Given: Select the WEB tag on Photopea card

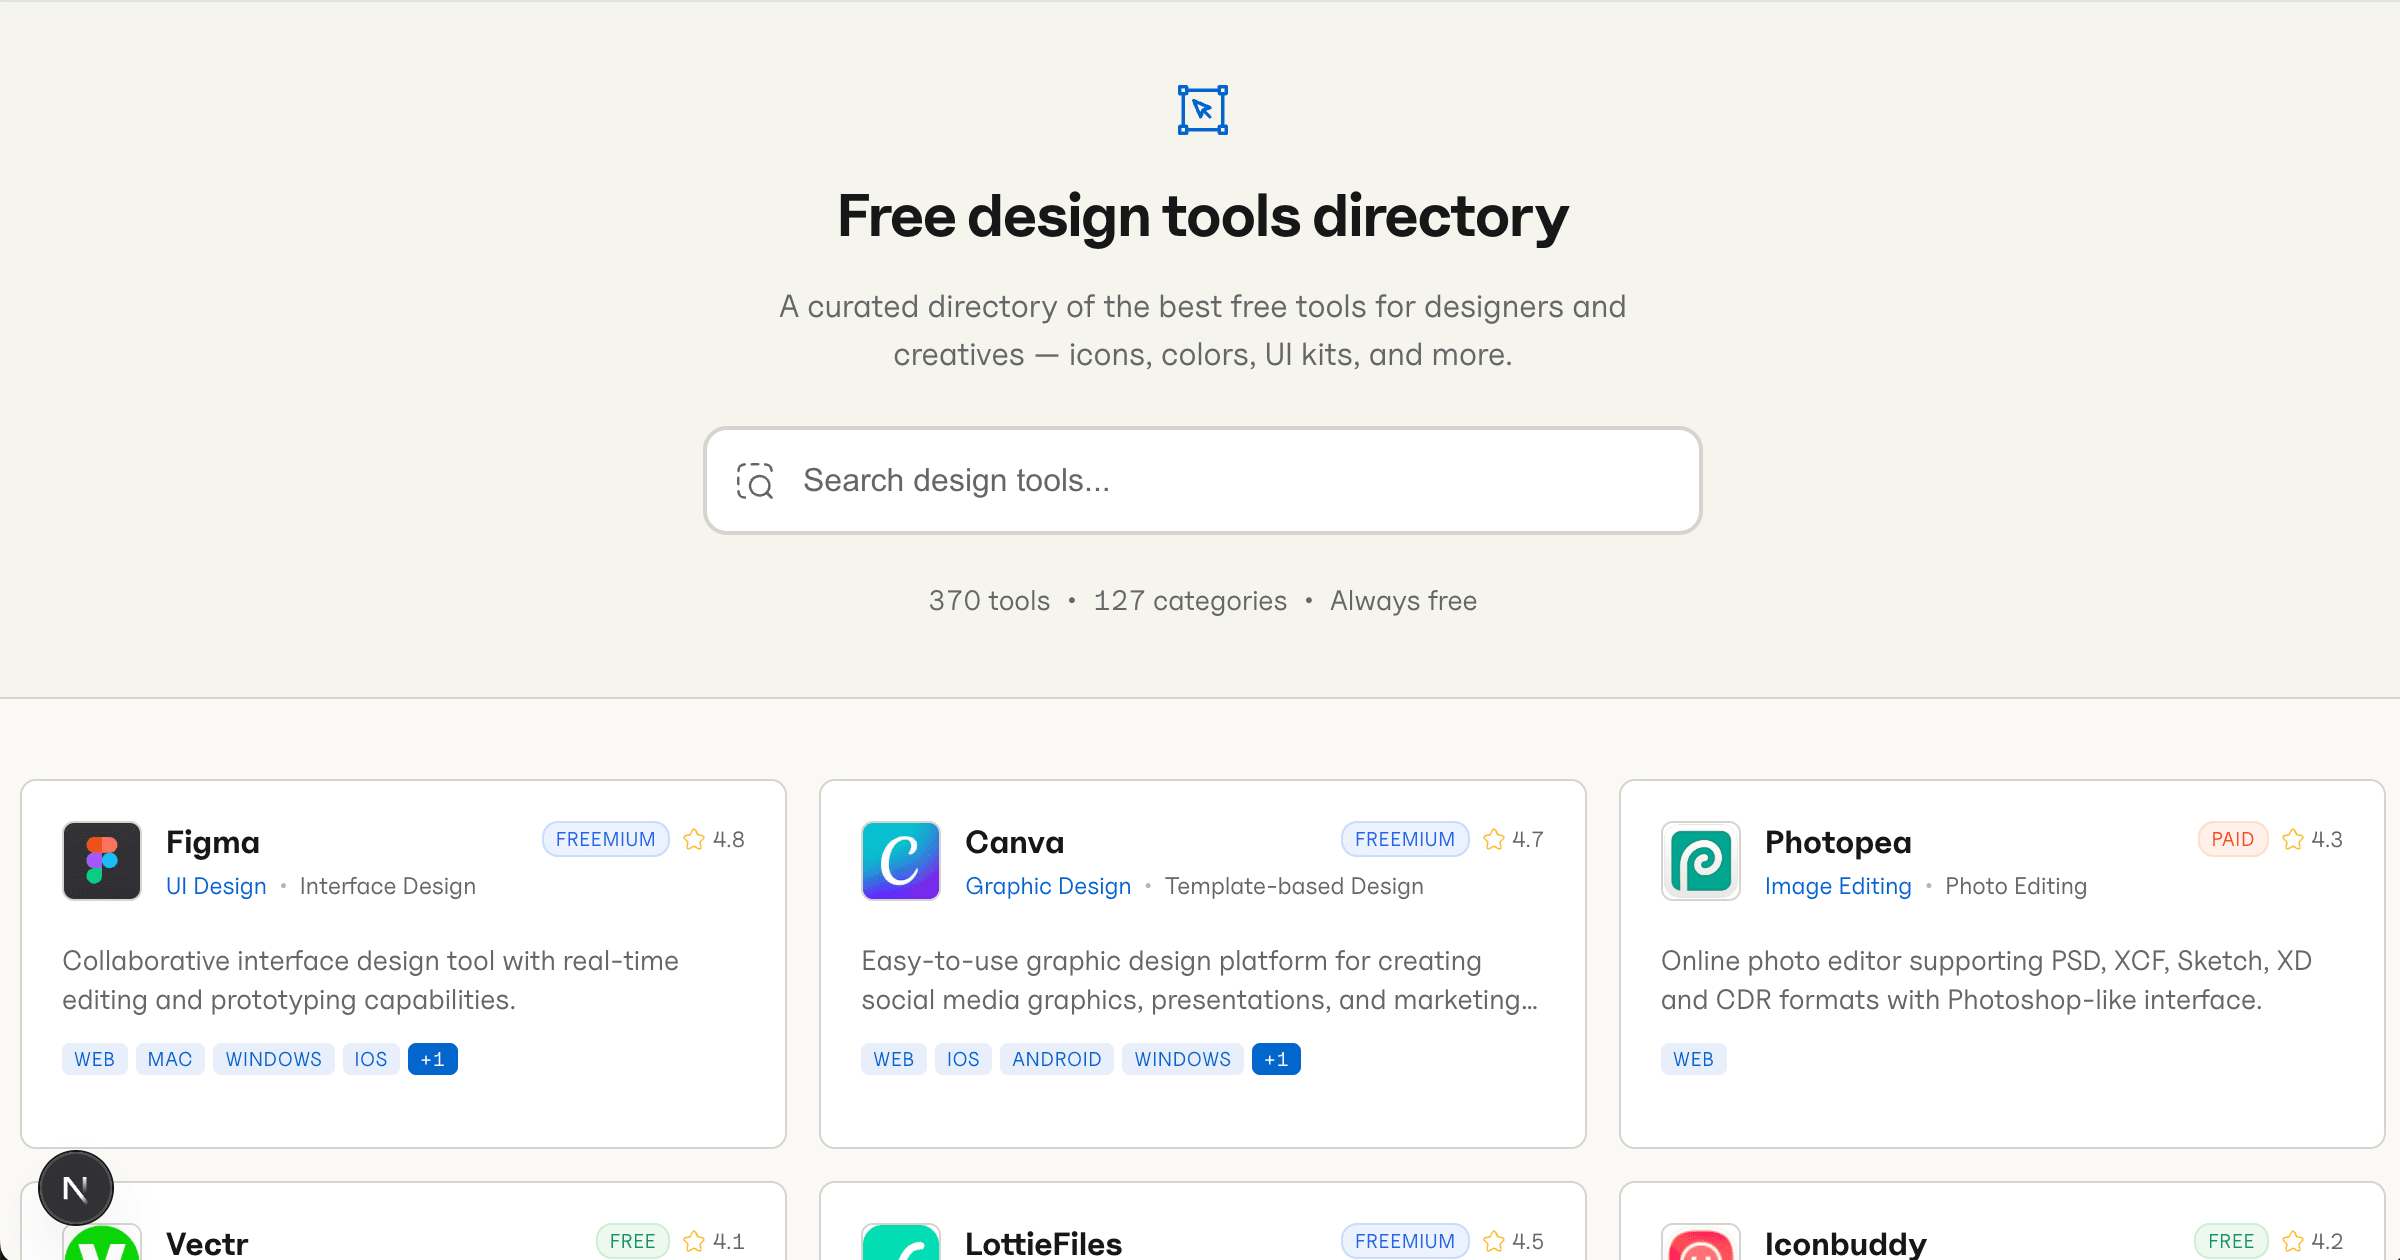Looking at the screenshot, I should (x=1693, y=1058).
